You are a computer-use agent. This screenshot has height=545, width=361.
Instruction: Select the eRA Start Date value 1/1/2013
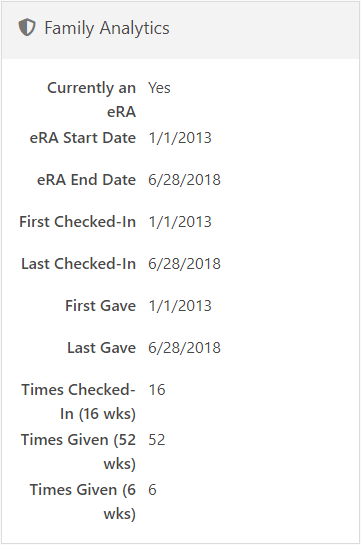pyautogui.click(x=180, y=138)
